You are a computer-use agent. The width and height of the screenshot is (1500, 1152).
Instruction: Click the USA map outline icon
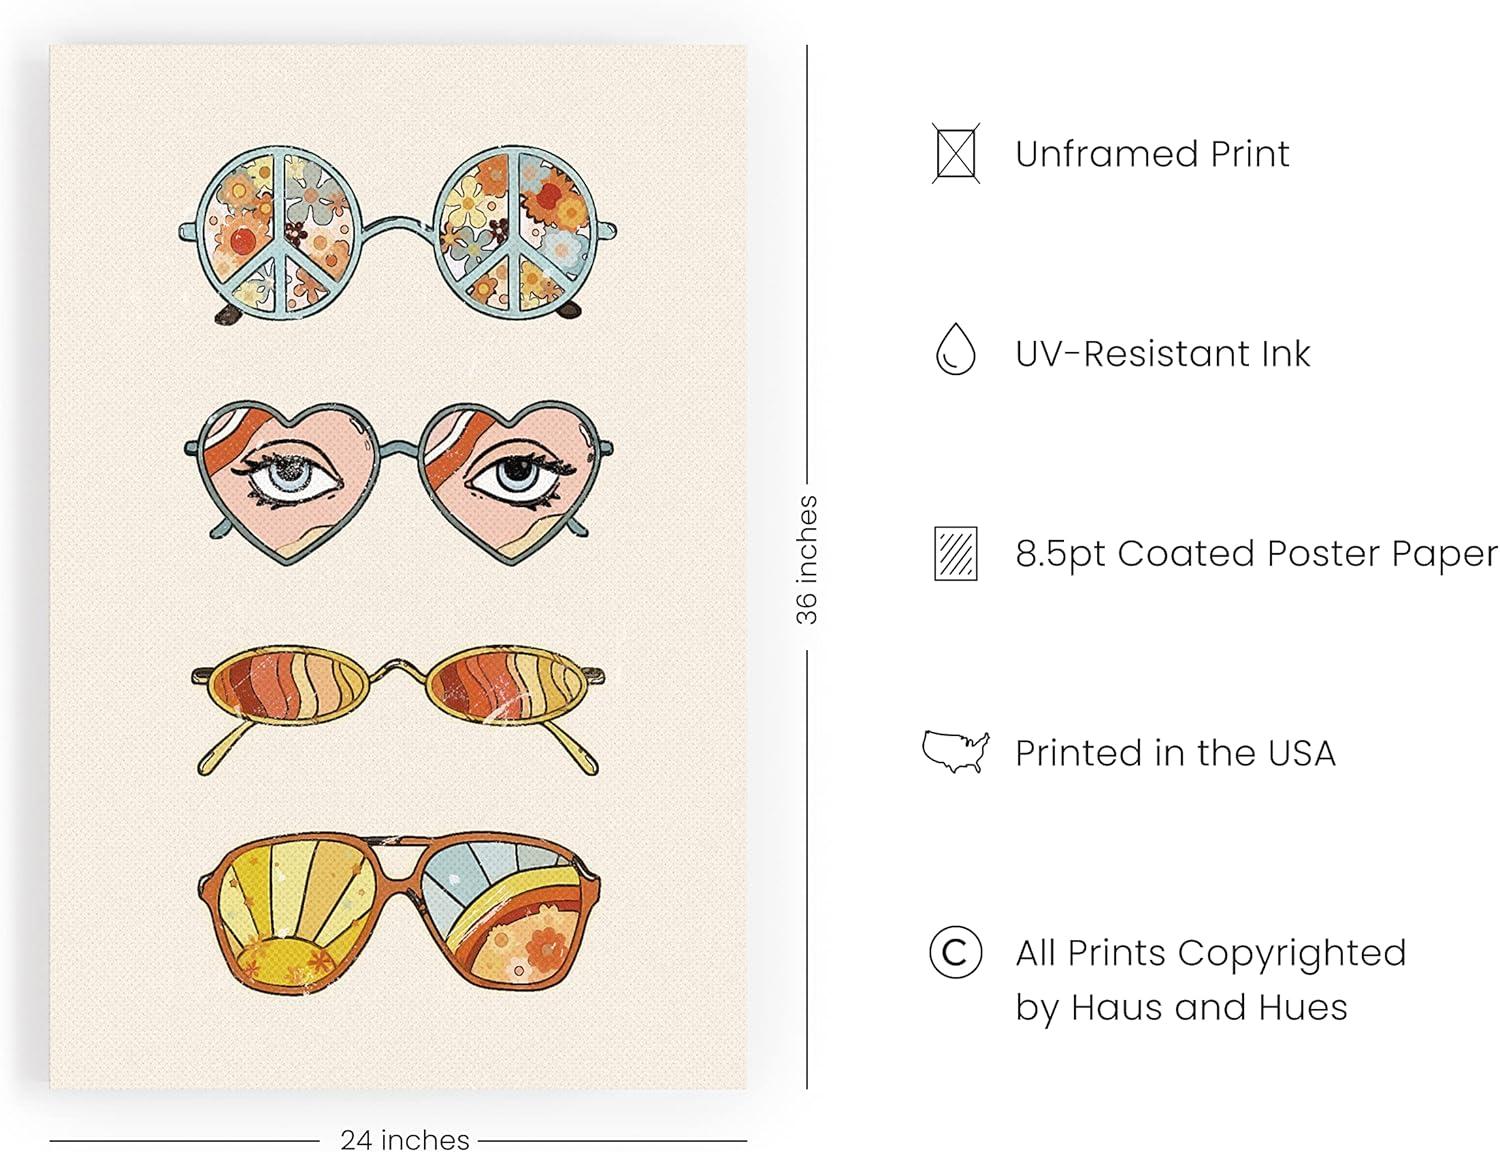(955, 751)
